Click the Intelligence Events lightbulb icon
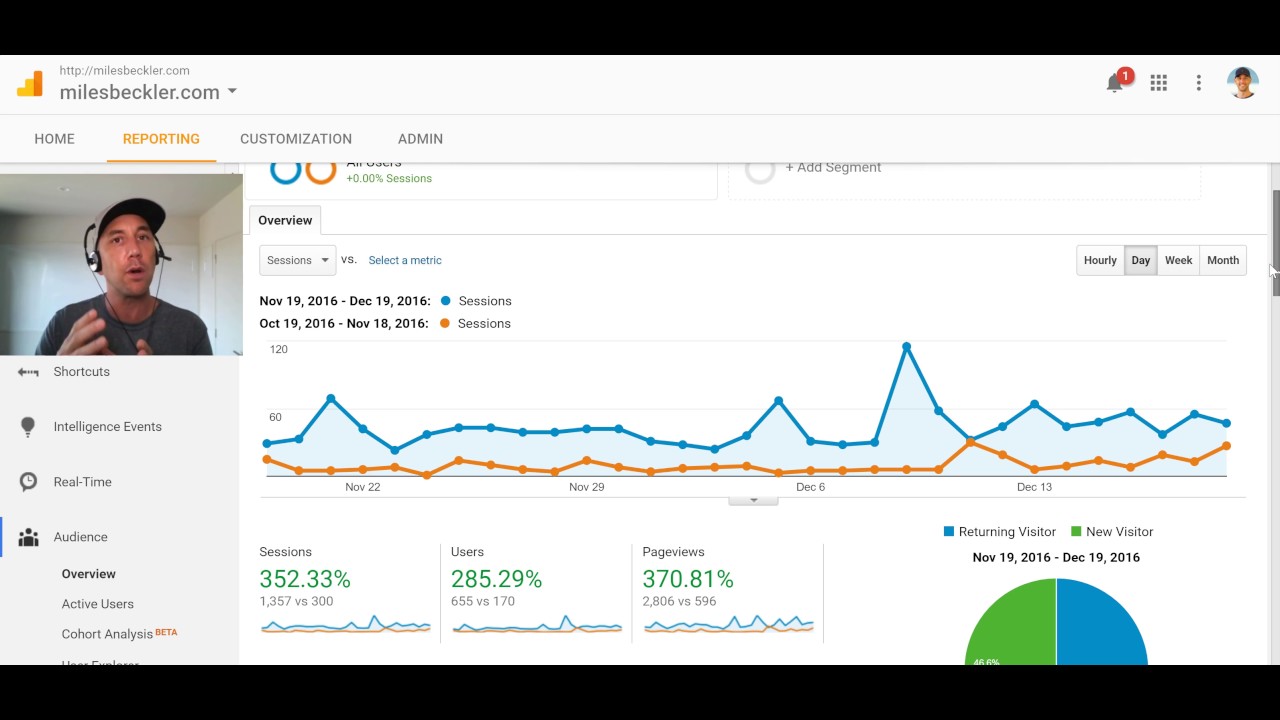The width and height of the screenshot is (1280, 720). (x=28, y=427)
